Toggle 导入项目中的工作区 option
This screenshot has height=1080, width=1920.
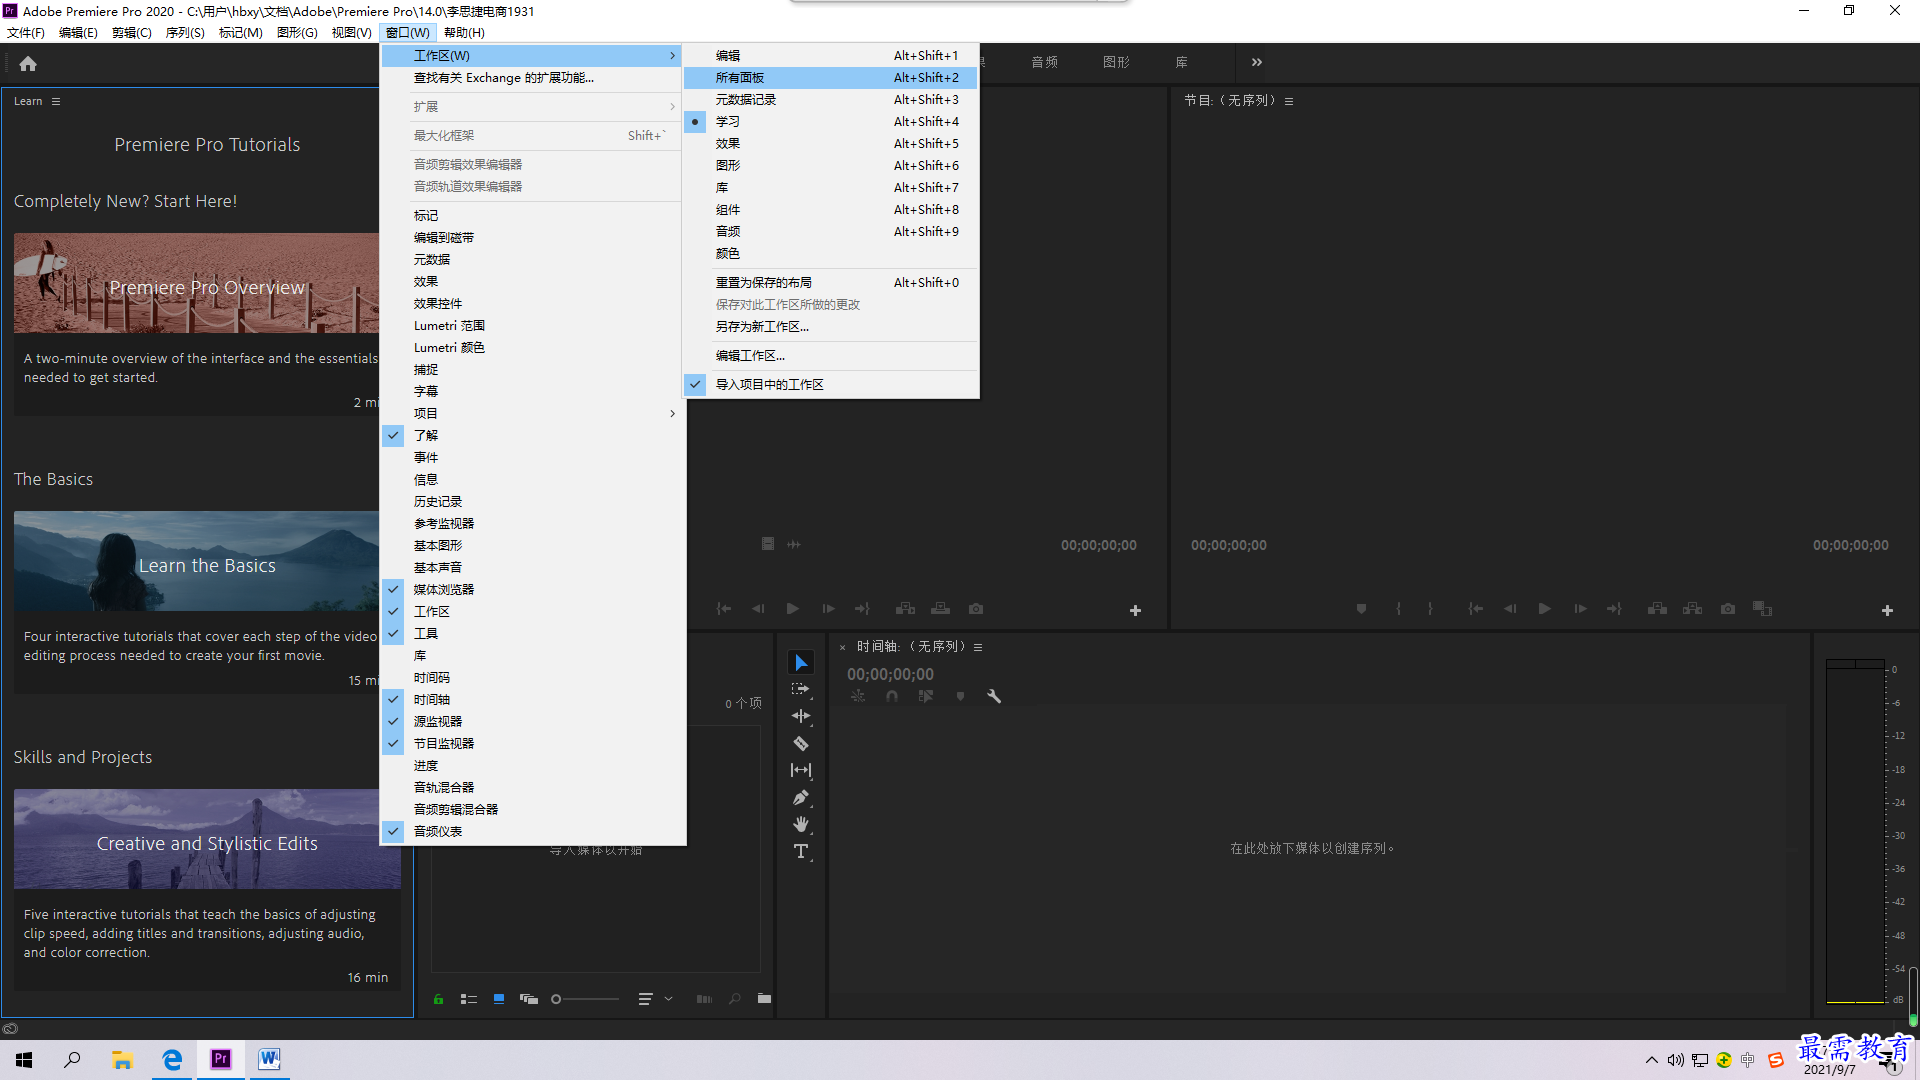tap(830, 384)
